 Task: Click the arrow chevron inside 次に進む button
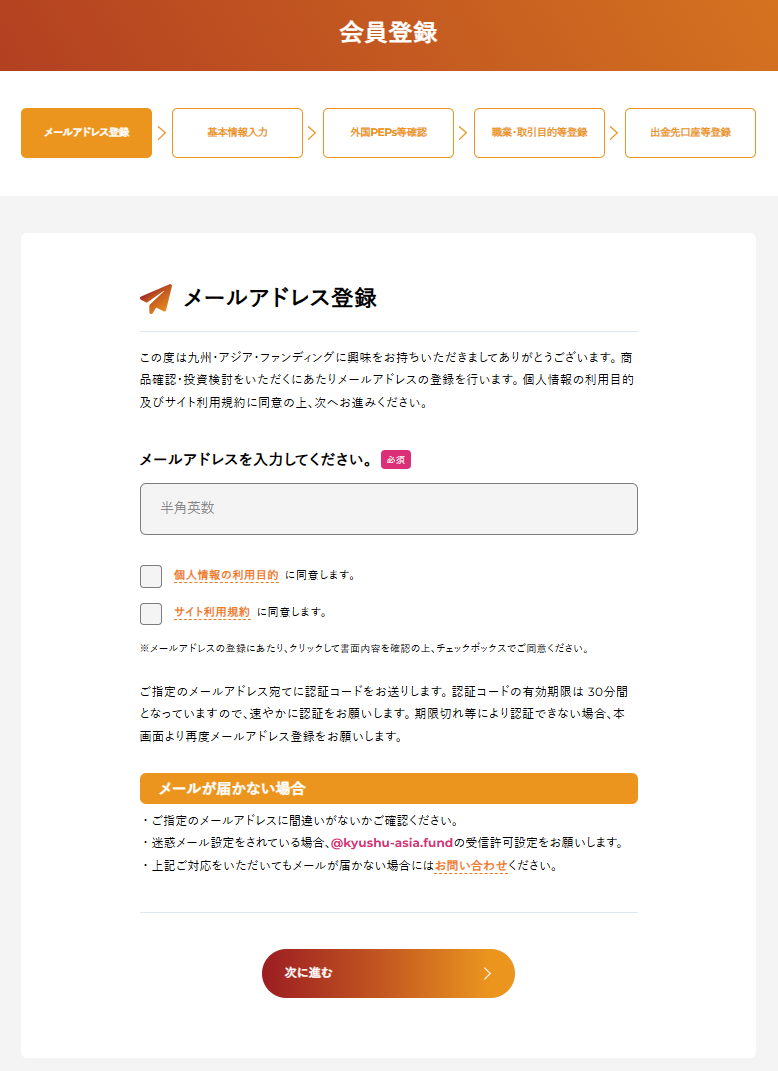pos(487,973)
